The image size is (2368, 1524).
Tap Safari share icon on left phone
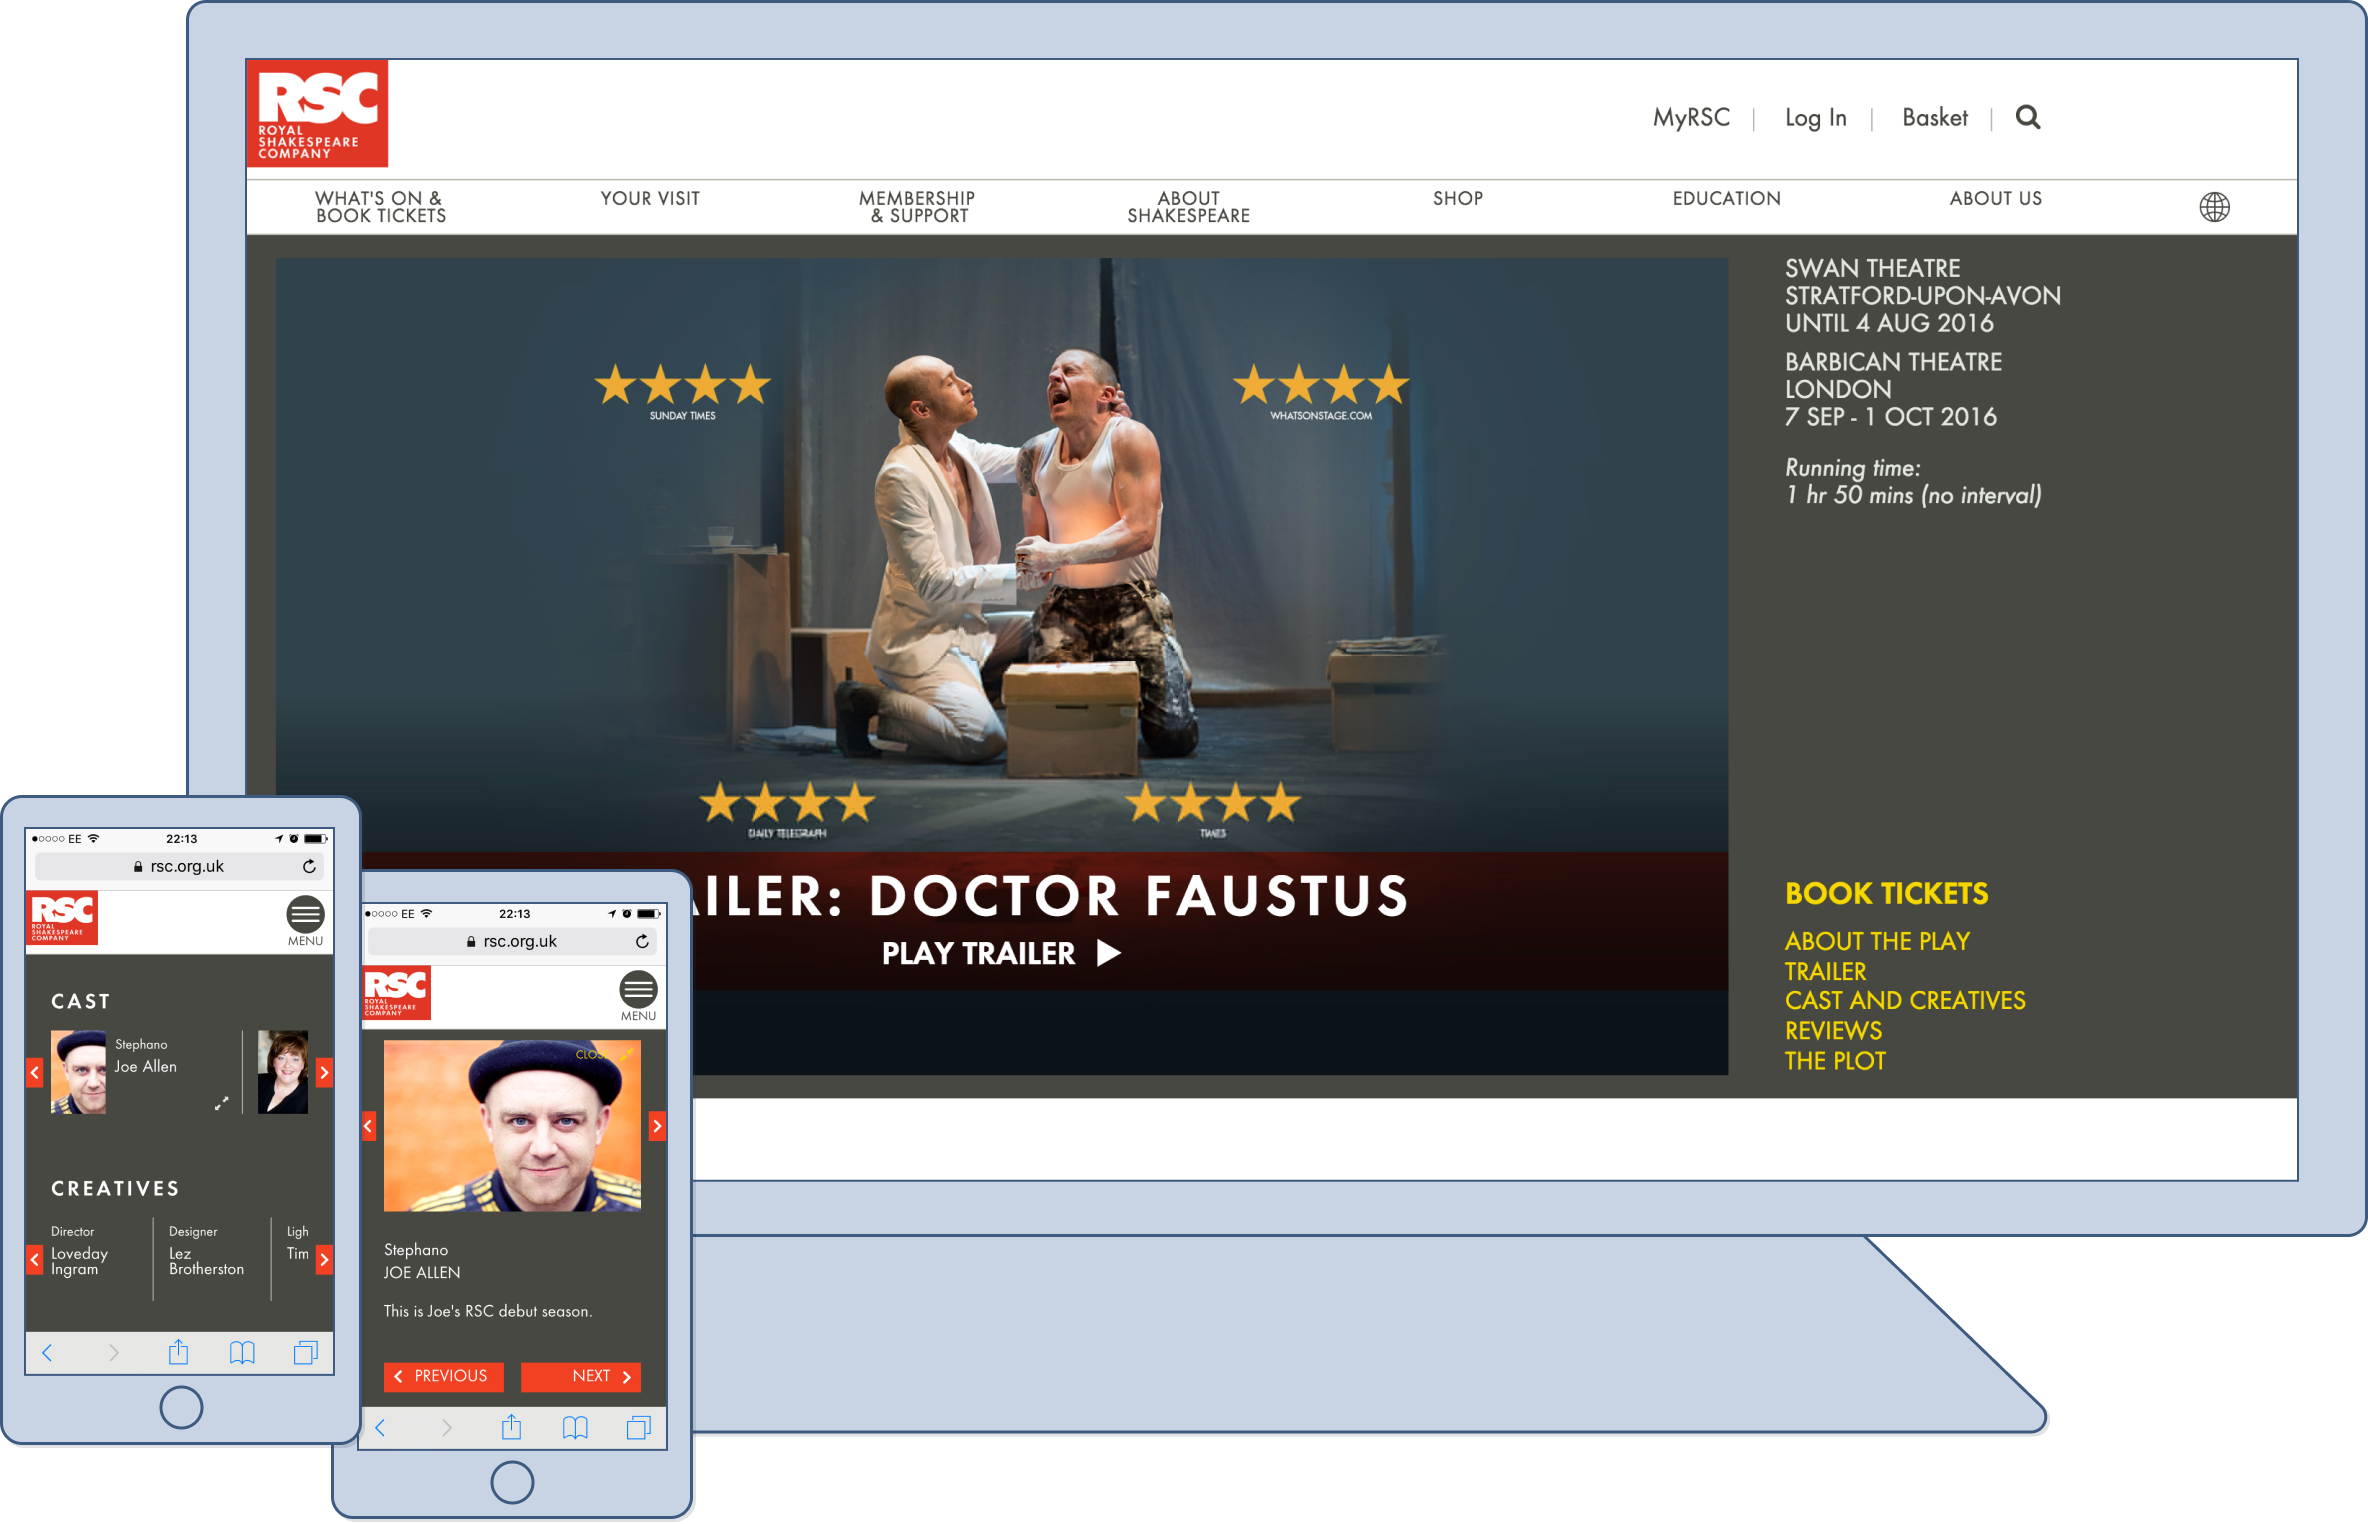(178, 1352)
